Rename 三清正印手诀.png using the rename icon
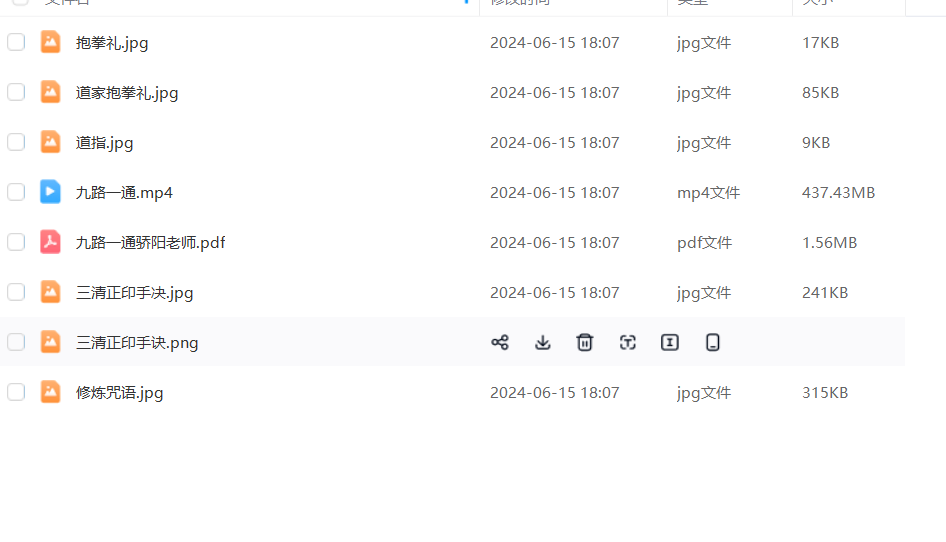Screen dimensions: 946x542 click(x=670, y=343)
